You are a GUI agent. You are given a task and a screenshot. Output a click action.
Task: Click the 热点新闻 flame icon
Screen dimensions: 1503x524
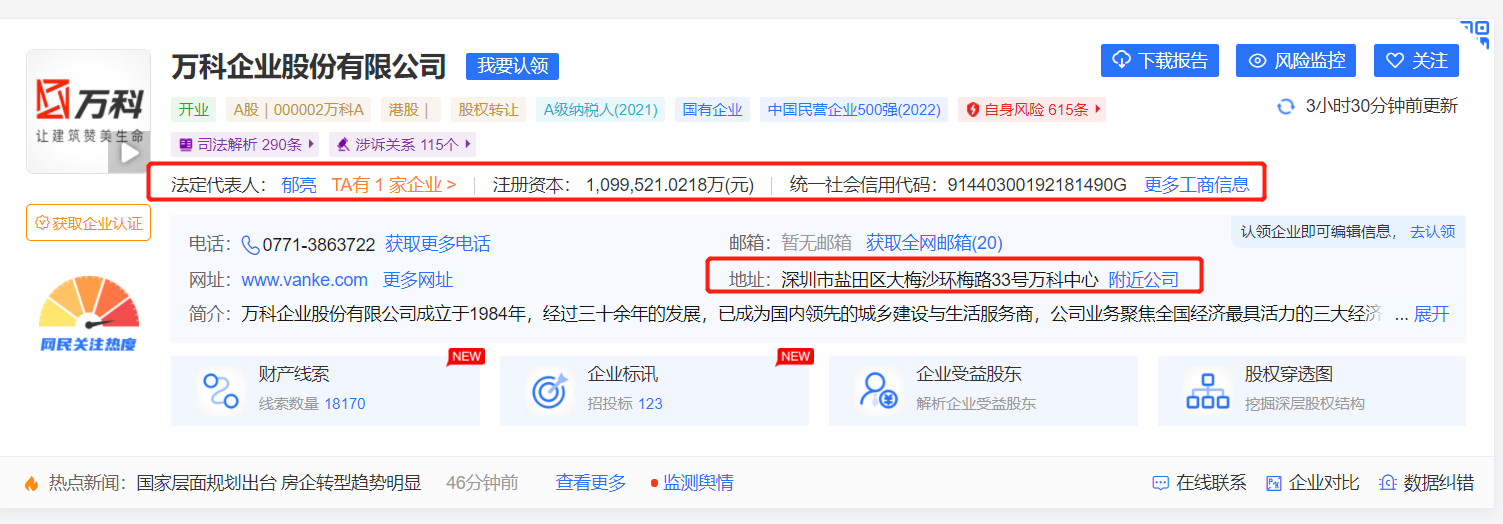tap(32, 483)
